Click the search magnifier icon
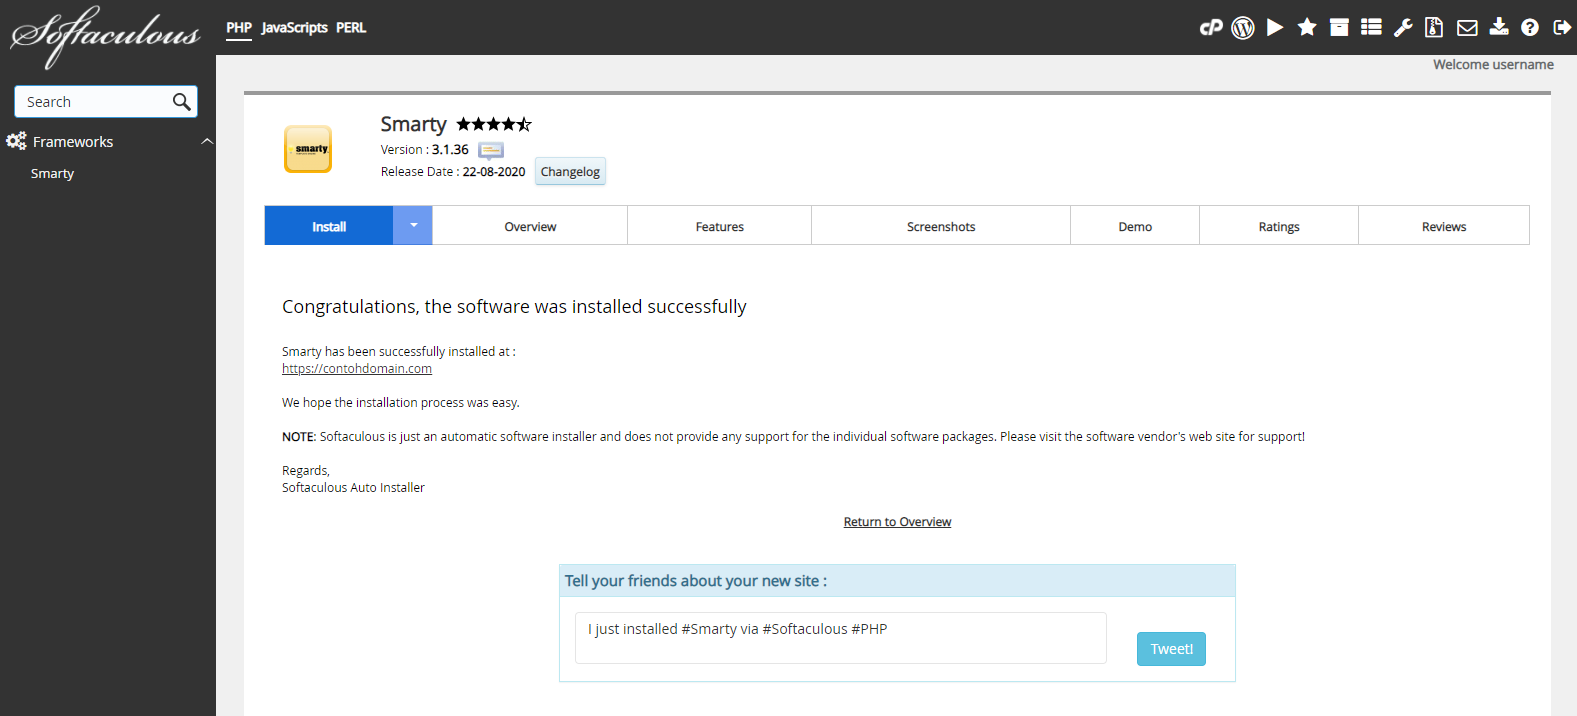 click(x=181, y=101)
